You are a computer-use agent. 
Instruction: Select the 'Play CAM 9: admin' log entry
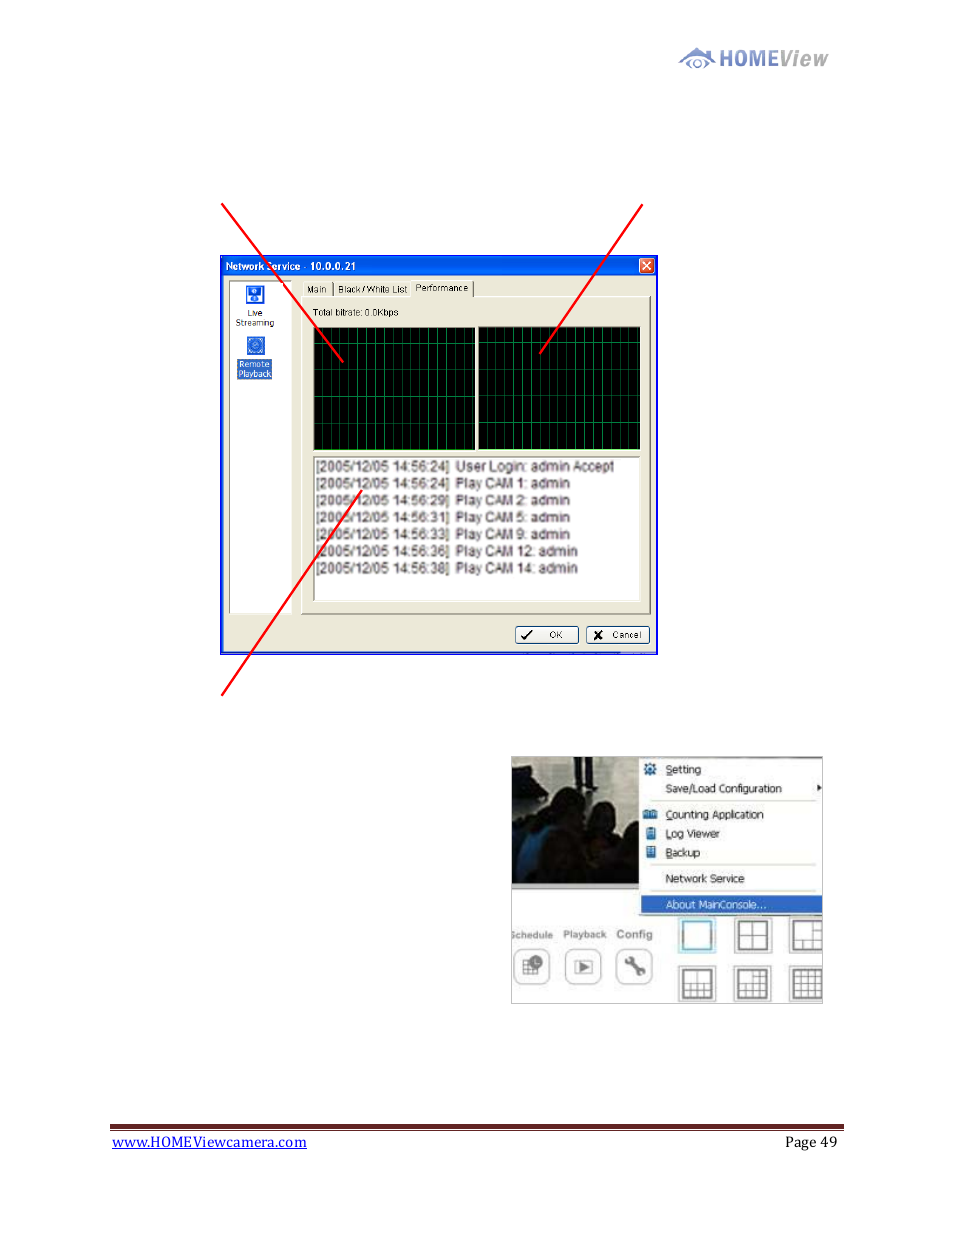[443, 534]
